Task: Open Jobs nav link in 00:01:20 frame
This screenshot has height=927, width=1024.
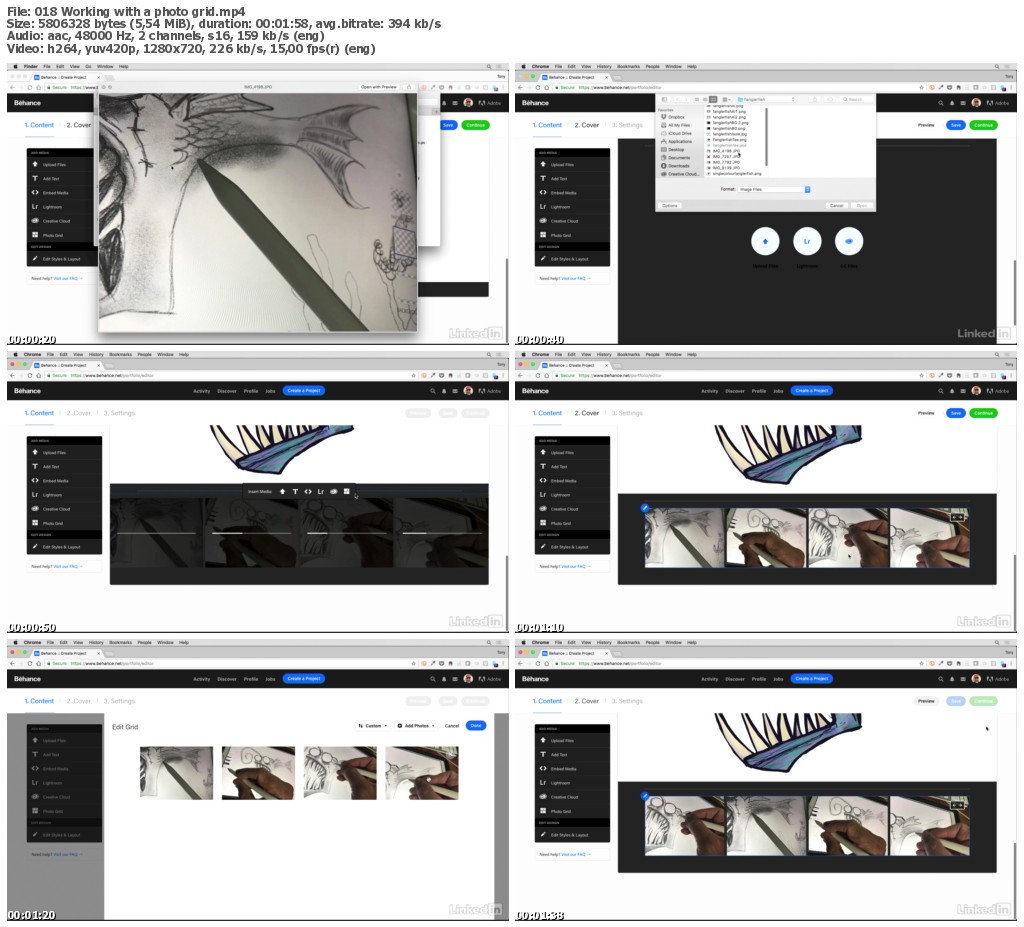Action: tap(270, 679)
